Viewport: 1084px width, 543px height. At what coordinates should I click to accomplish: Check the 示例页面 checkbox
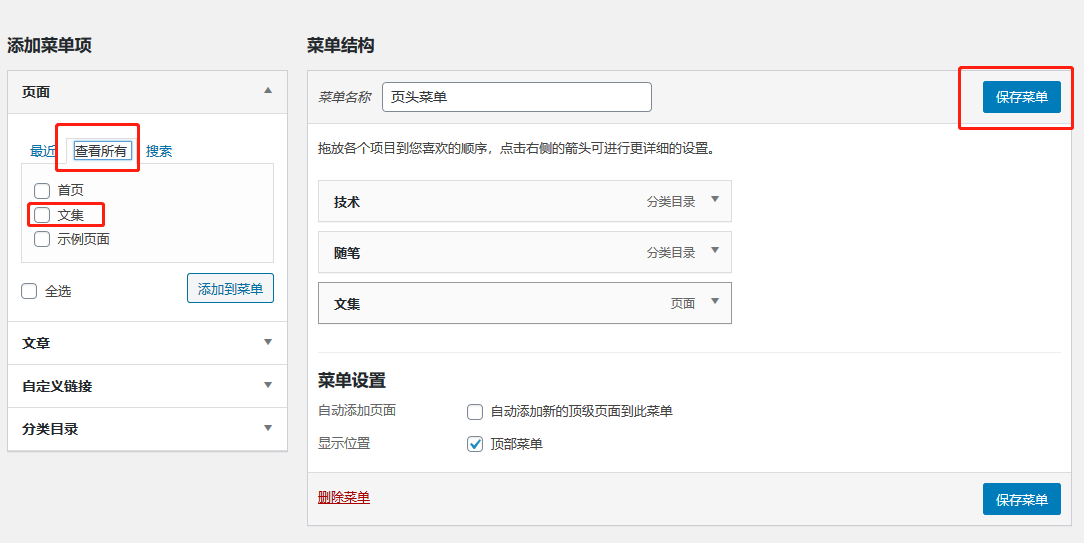click(42, 239)
